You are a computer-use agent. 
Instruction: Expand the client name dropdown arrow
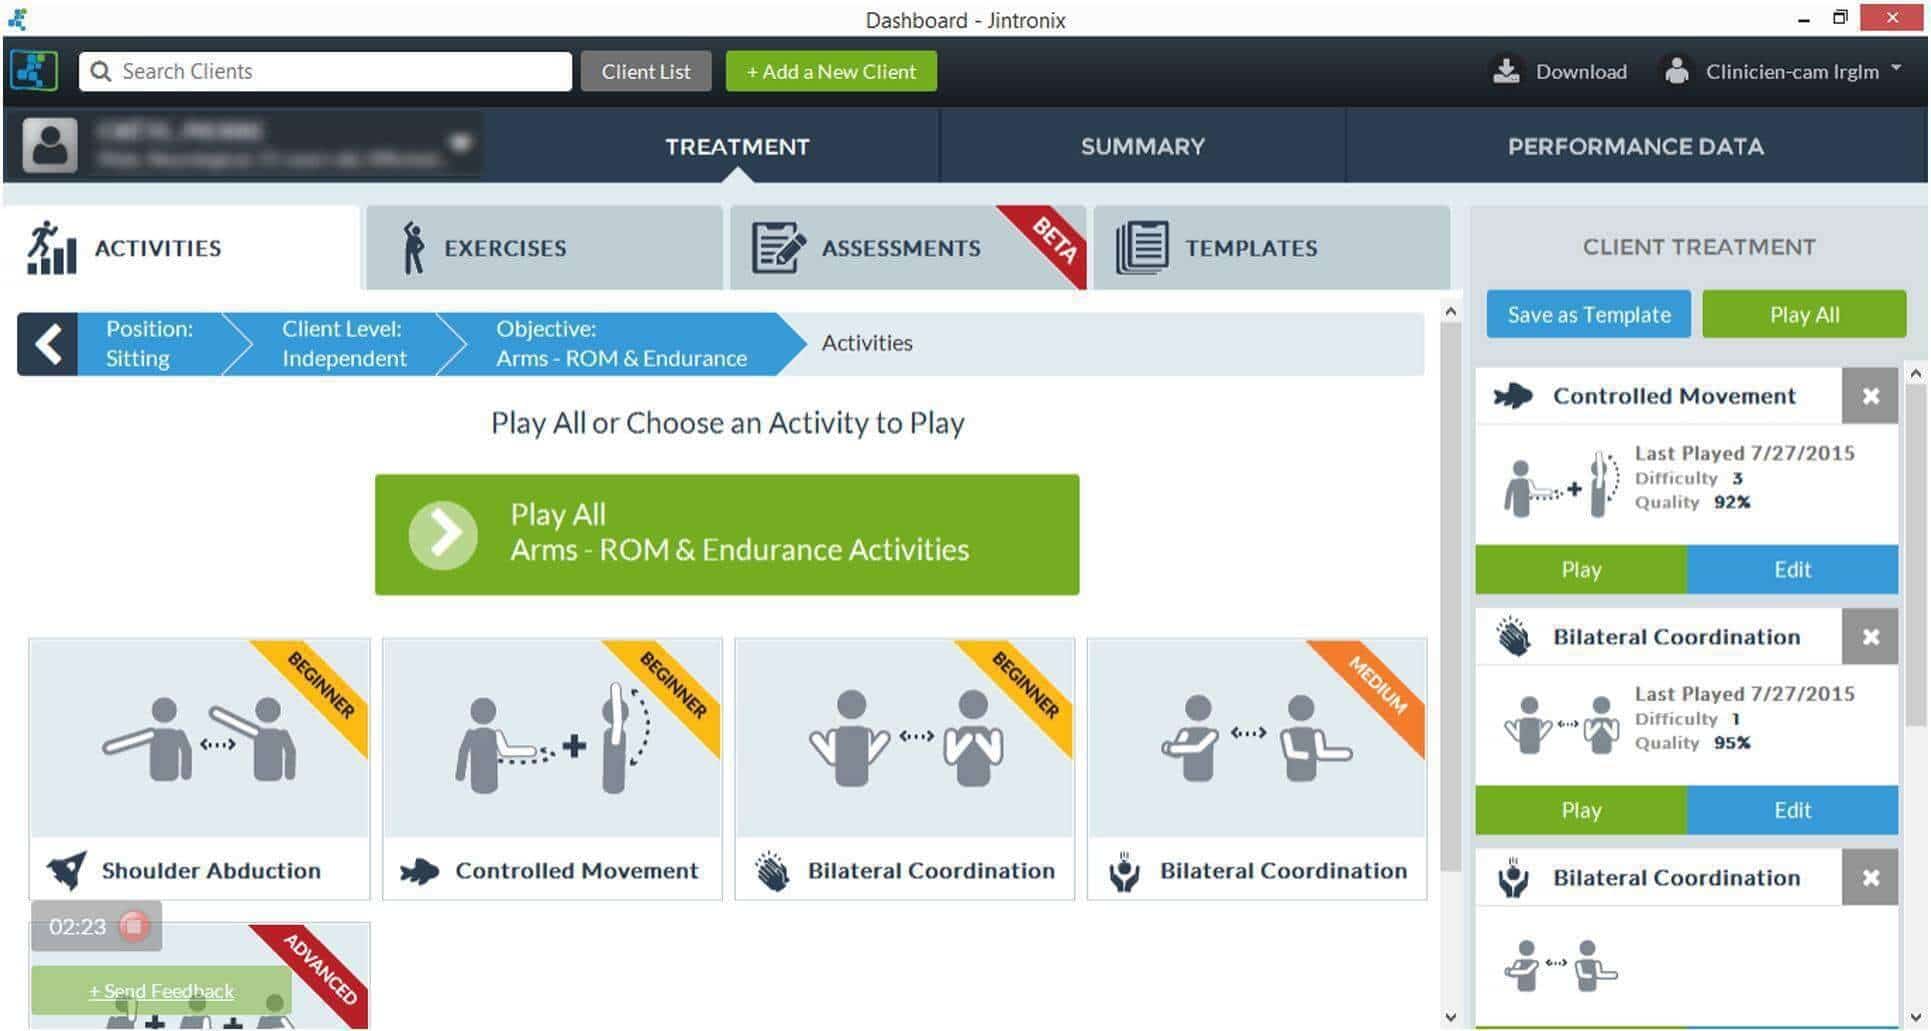pos(459,142)
